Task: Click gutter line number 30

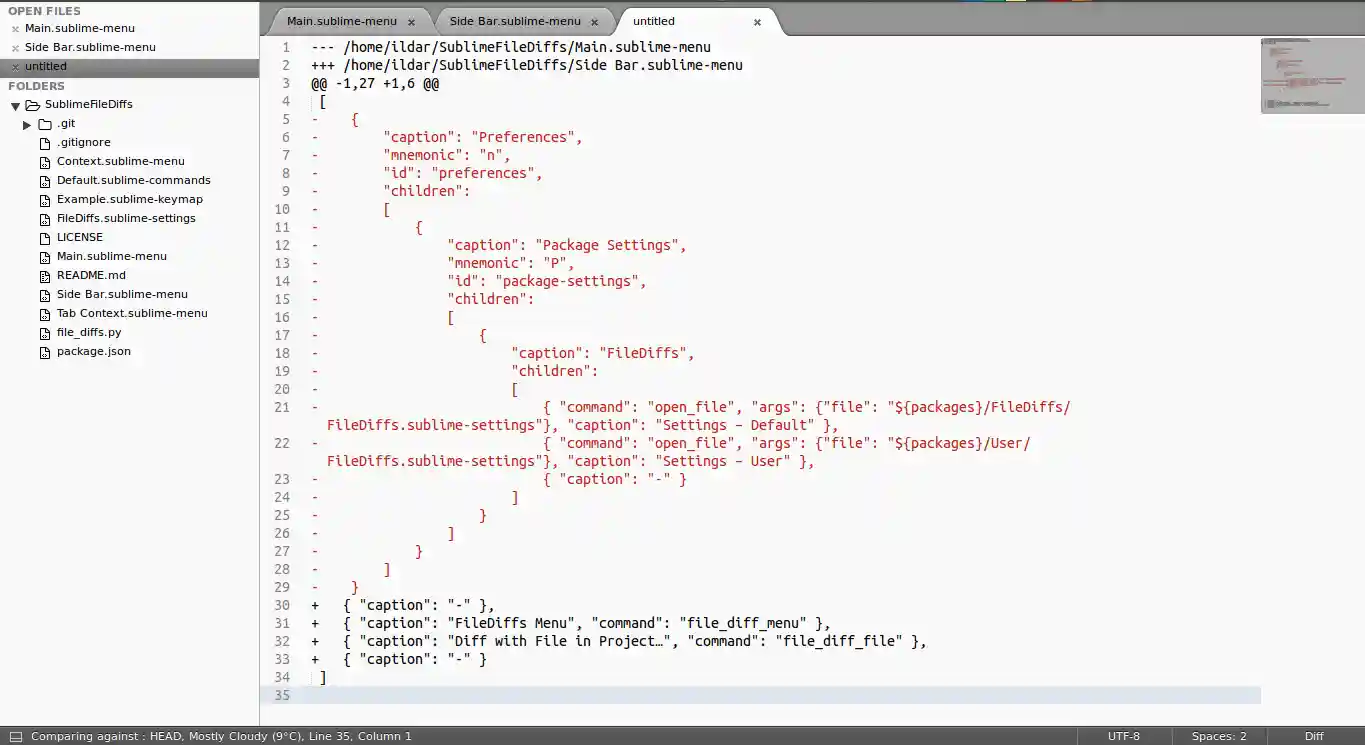Action: coord(281,605)
